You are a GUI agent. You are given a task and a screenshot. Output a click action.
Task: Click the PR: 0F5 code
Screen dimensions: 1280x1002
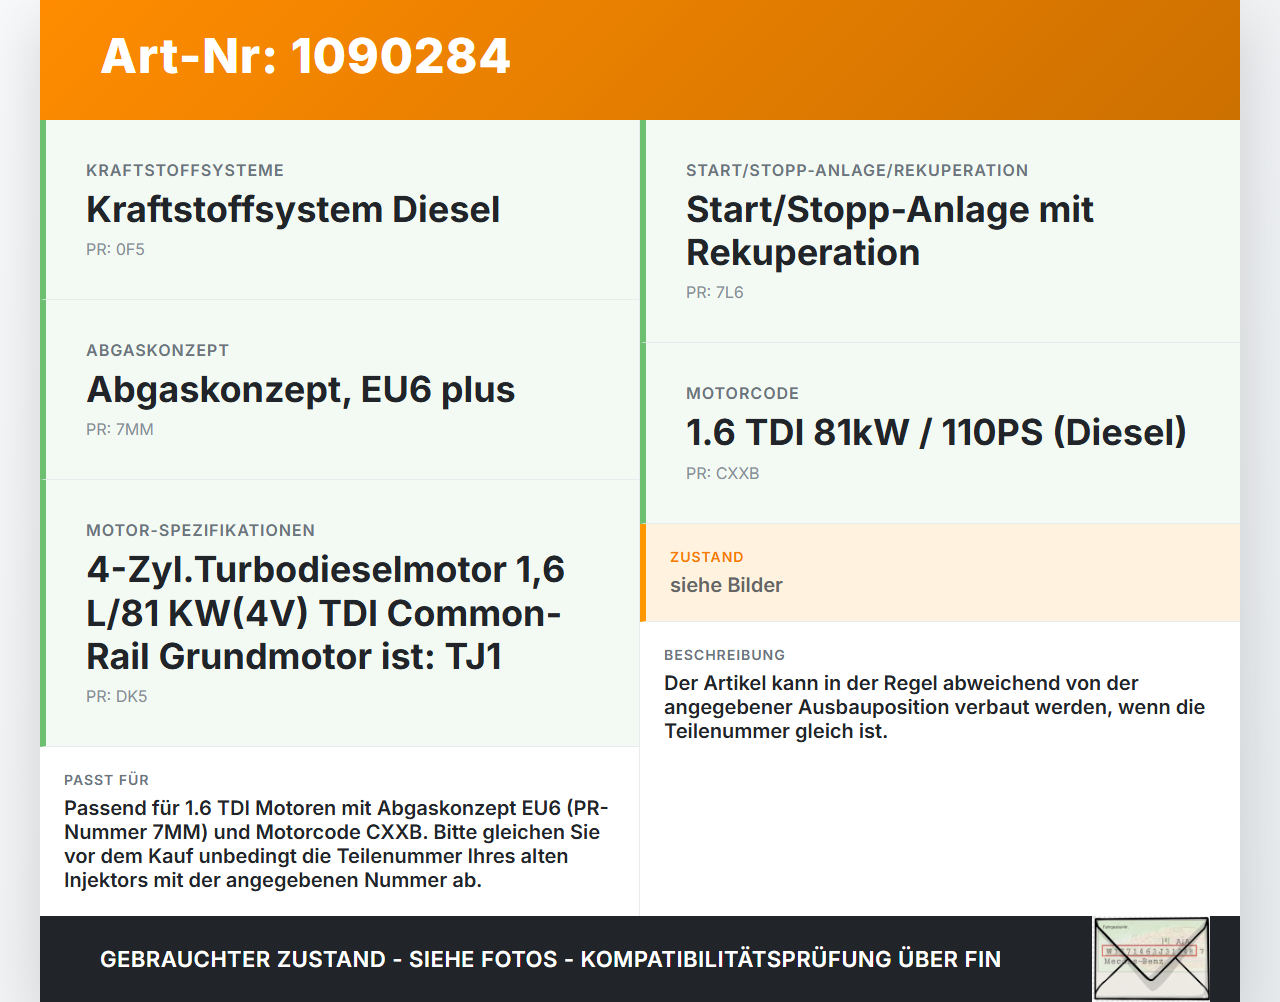tap(115, 250)
